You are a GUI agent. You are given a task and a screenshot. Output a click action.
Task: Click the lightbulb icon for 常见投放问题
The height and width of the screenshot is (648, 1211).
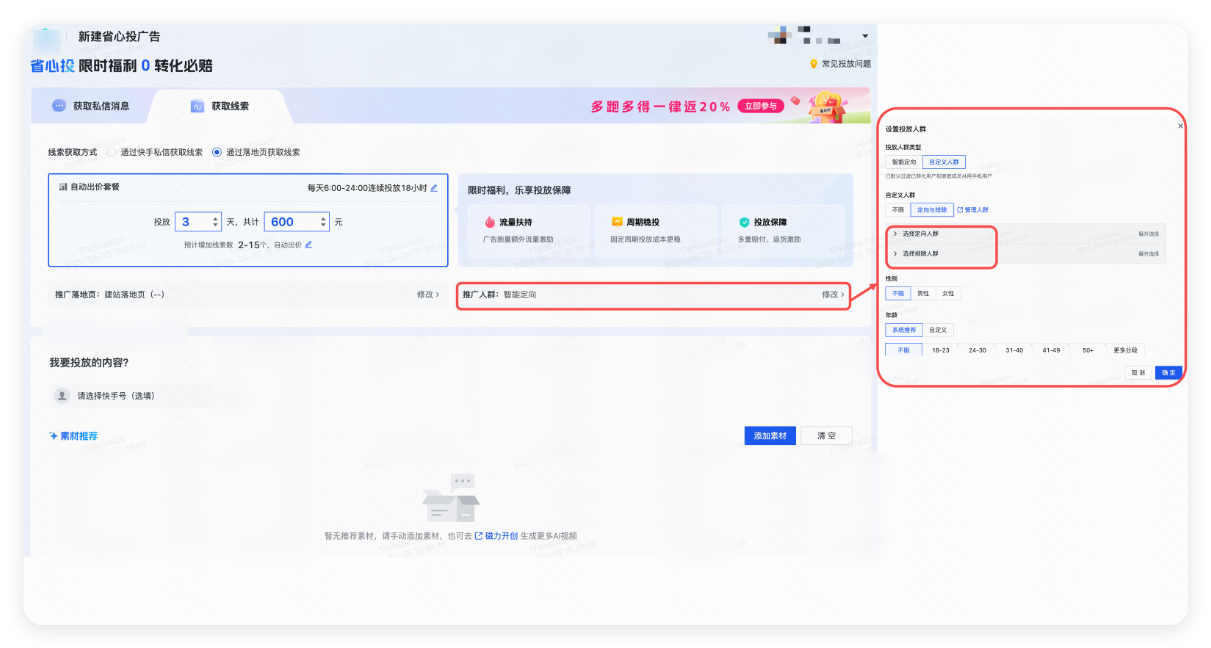(x=814, y=64)
